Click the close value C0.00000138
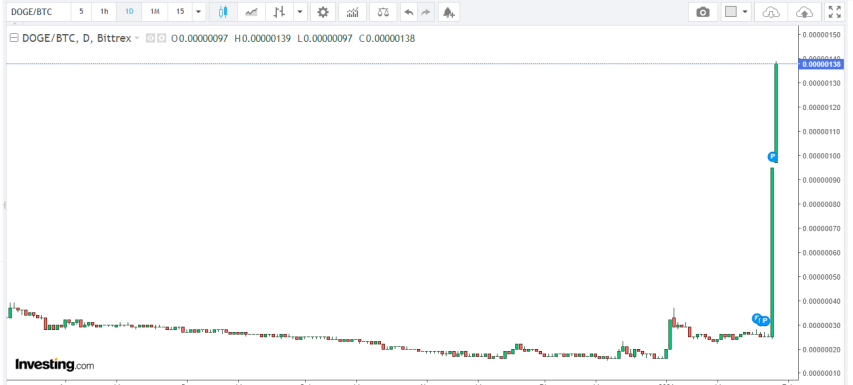This screenshot has width=853, height=385. pyautogui.click(x=386, y=39)
